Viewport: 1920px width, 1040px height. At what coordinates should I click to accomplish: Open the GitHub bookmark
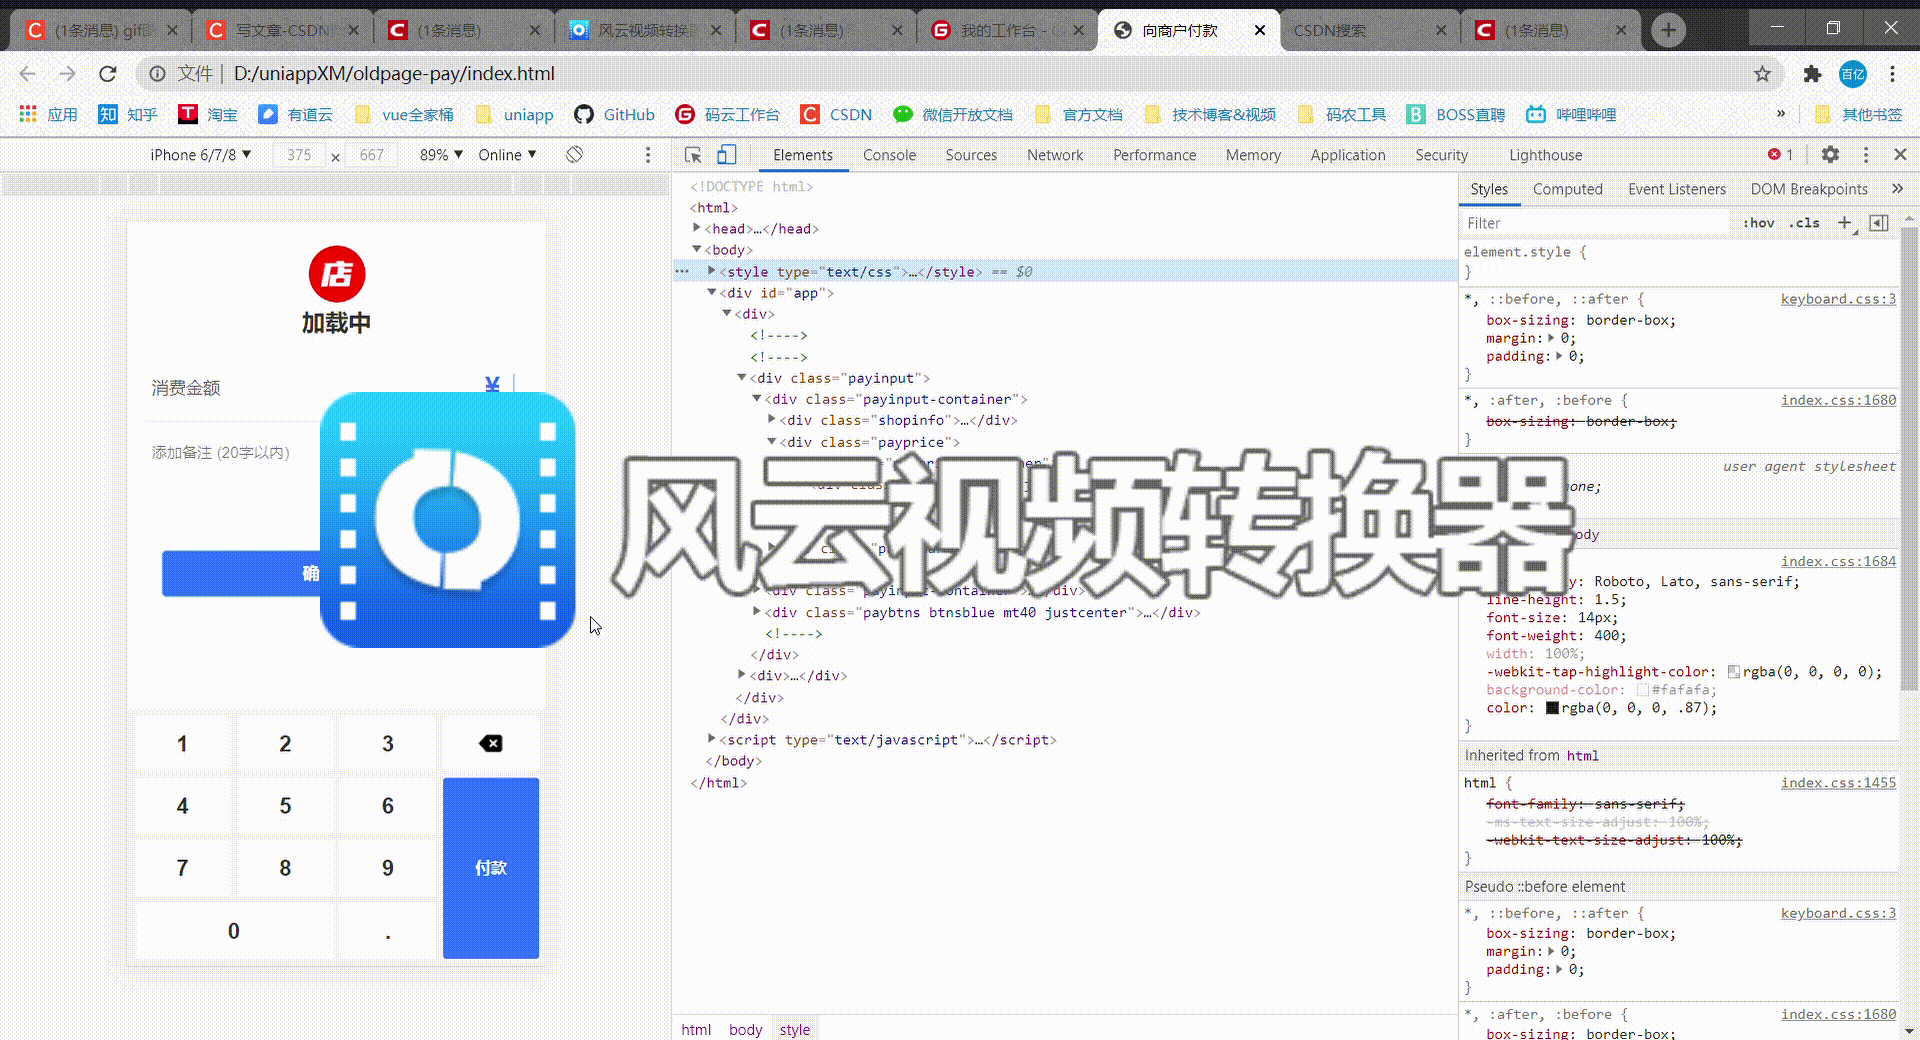click(x=614, y=114)
